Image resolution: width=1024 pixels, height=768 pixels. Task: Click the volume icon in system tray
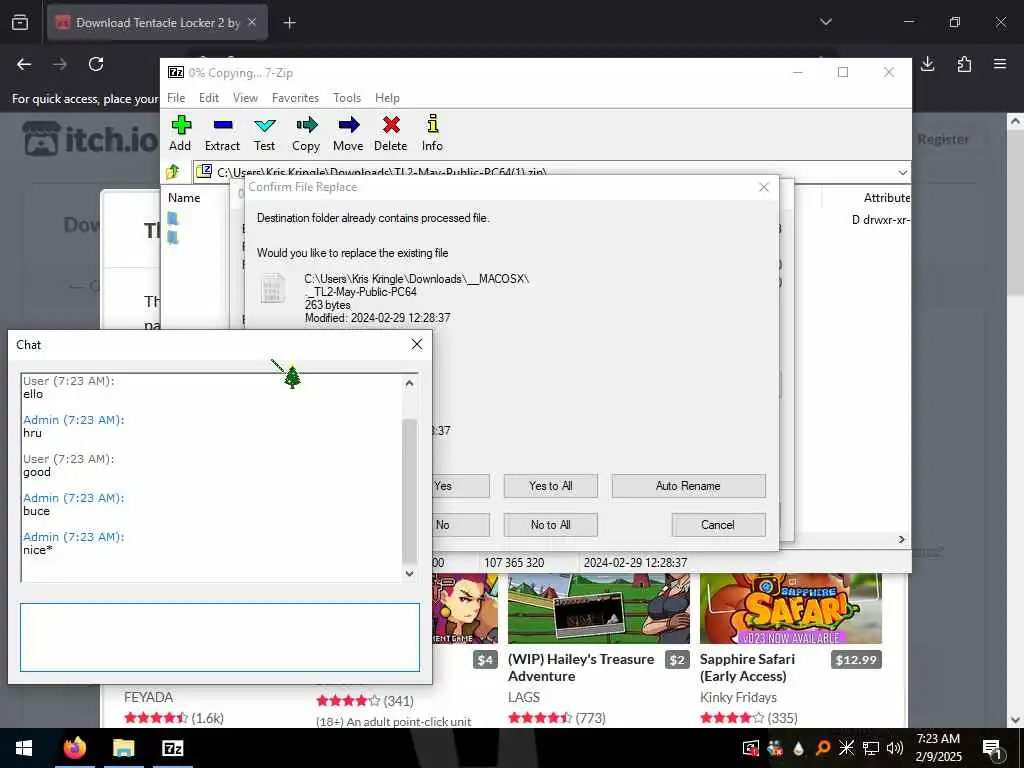[895, 748]
